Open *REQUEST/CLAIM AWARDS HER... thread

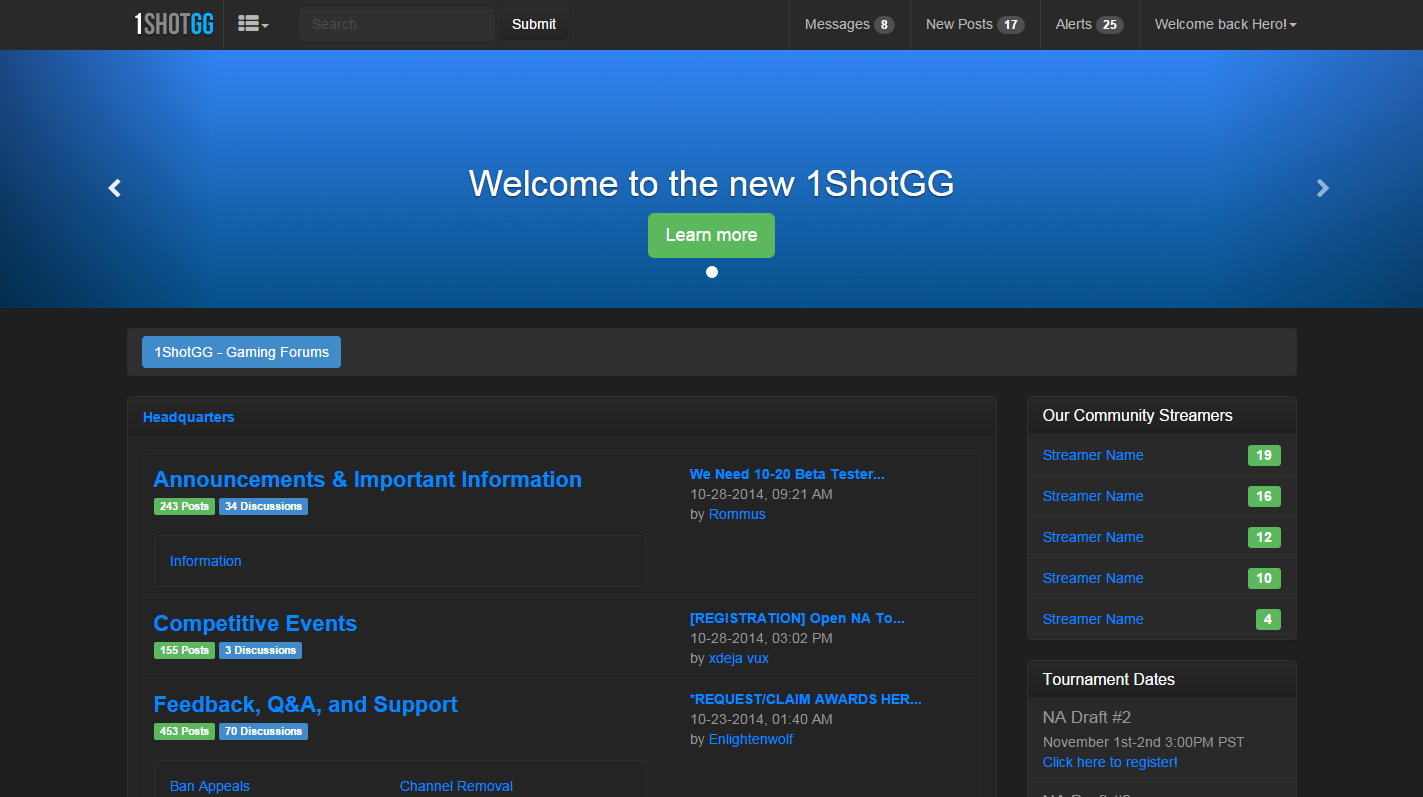click(x=806, y=699)
